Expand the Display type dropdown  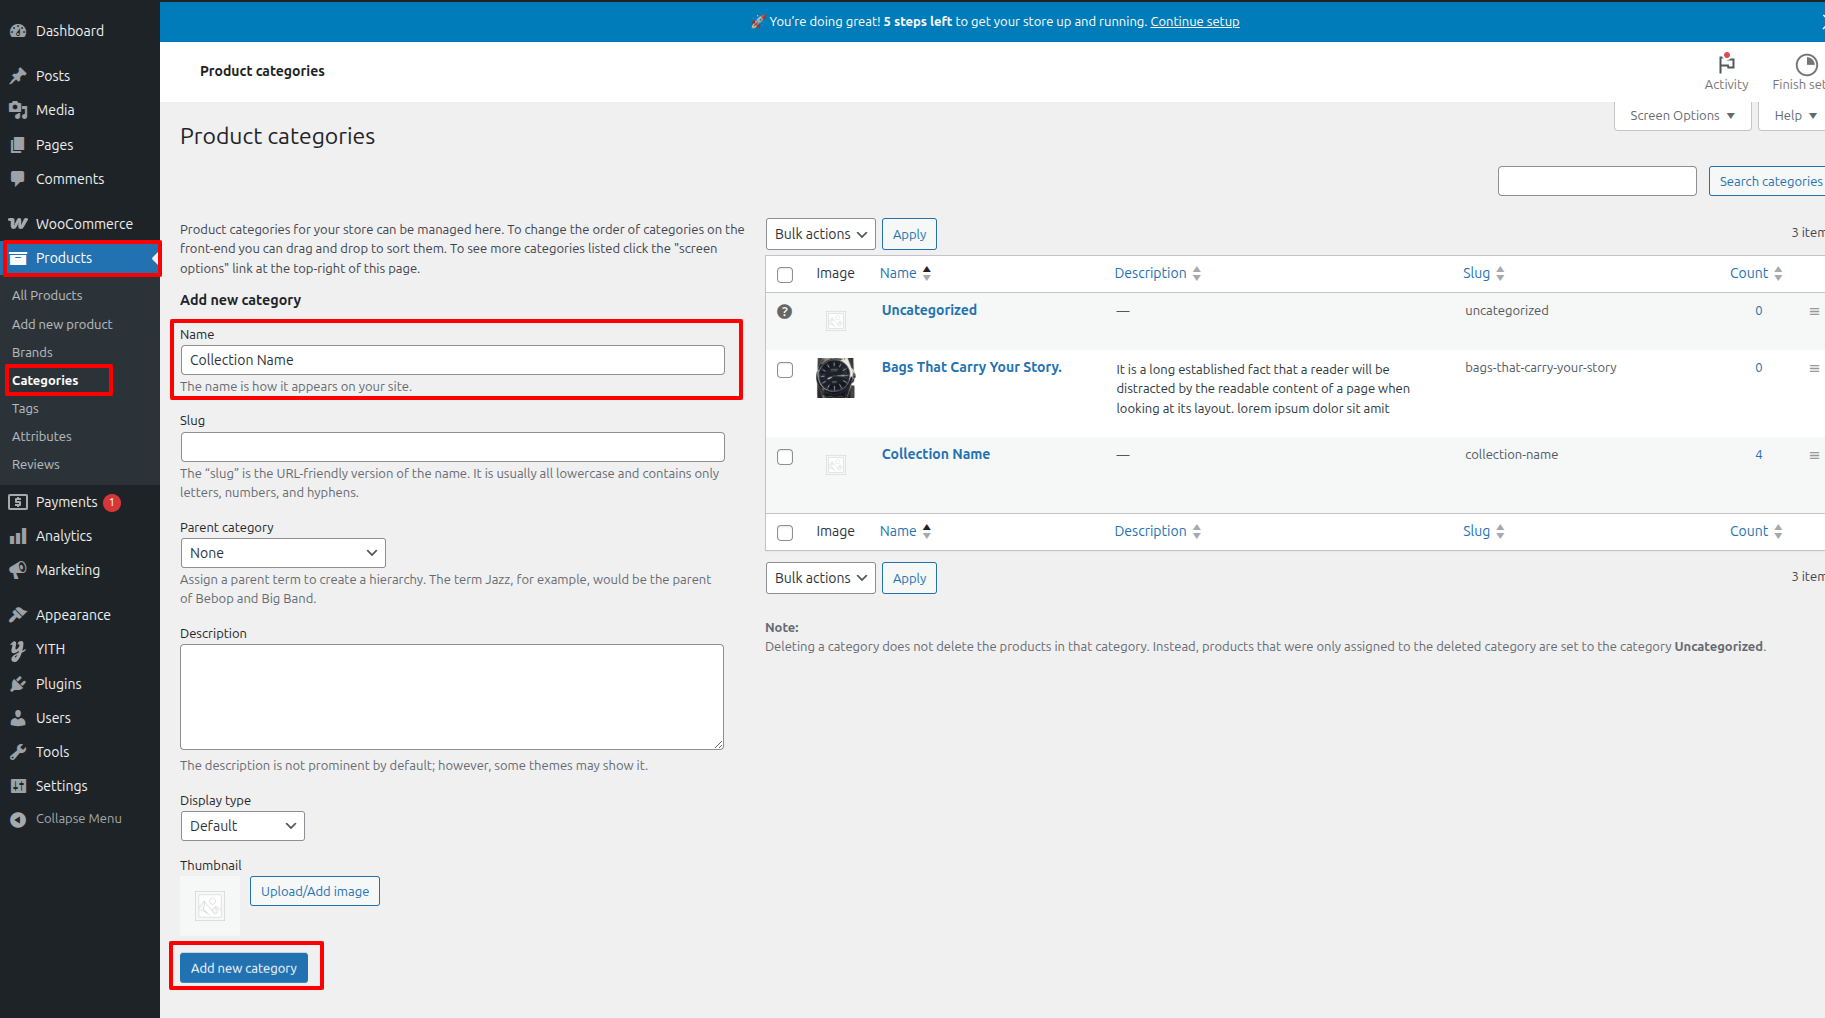242,826
